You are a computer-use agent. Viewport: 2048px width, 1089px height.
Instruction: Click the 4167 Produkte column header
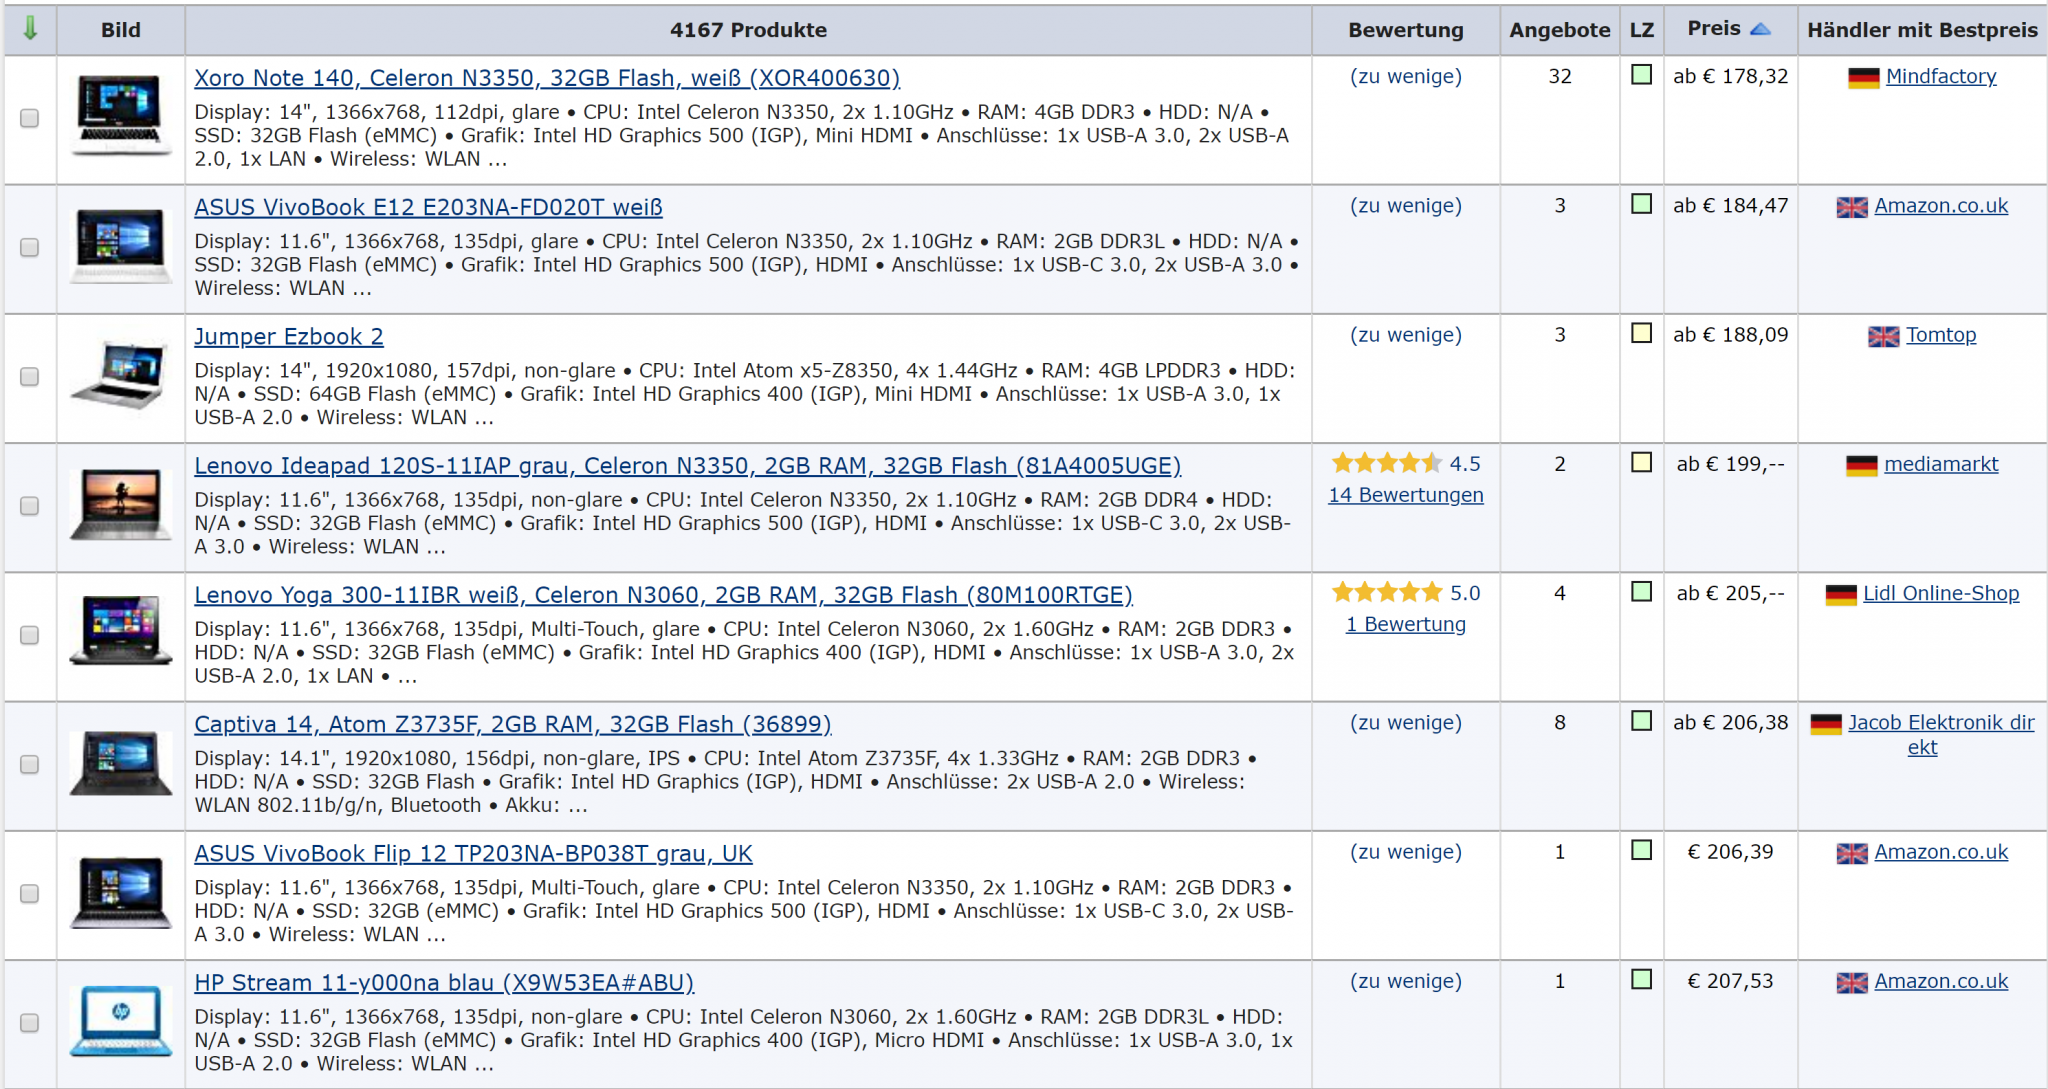tap(748, 30)
